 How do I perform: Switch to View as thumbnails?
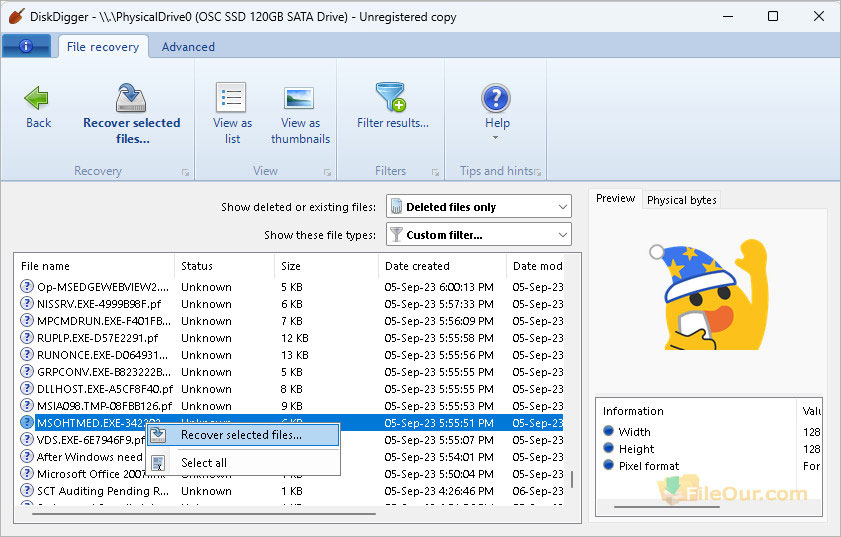(x=300, y=114)
